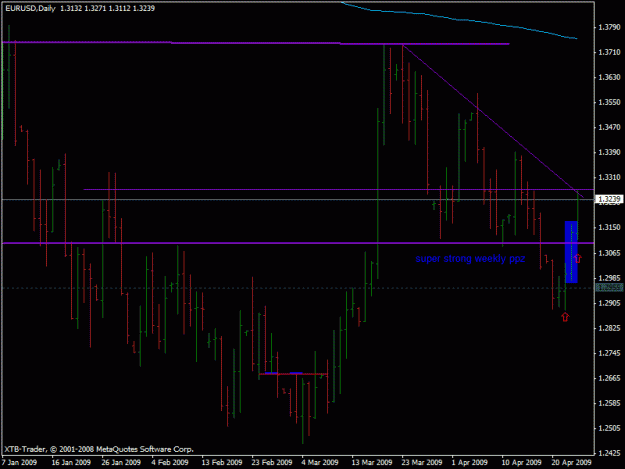
Task: Click the red up arrow below the April low bar
Action: coord(565,317)
